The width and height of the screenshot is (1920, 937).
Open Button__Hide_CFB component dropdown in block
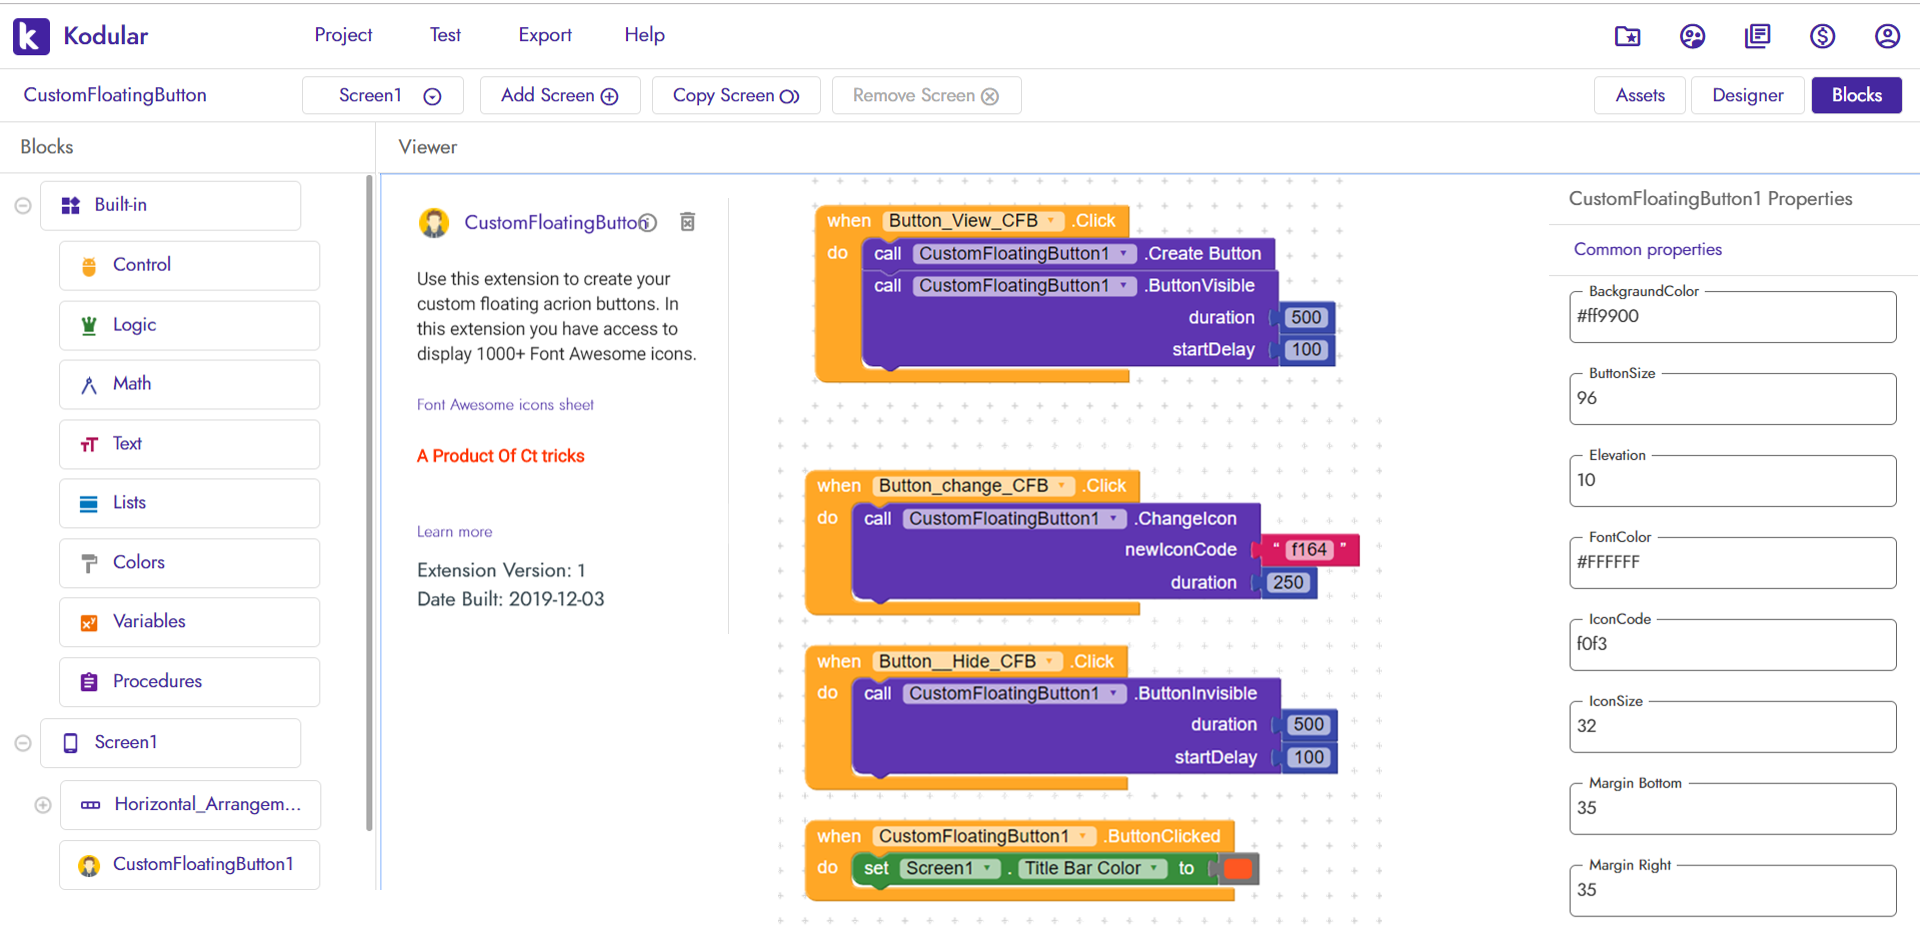tap(1049, 662)
